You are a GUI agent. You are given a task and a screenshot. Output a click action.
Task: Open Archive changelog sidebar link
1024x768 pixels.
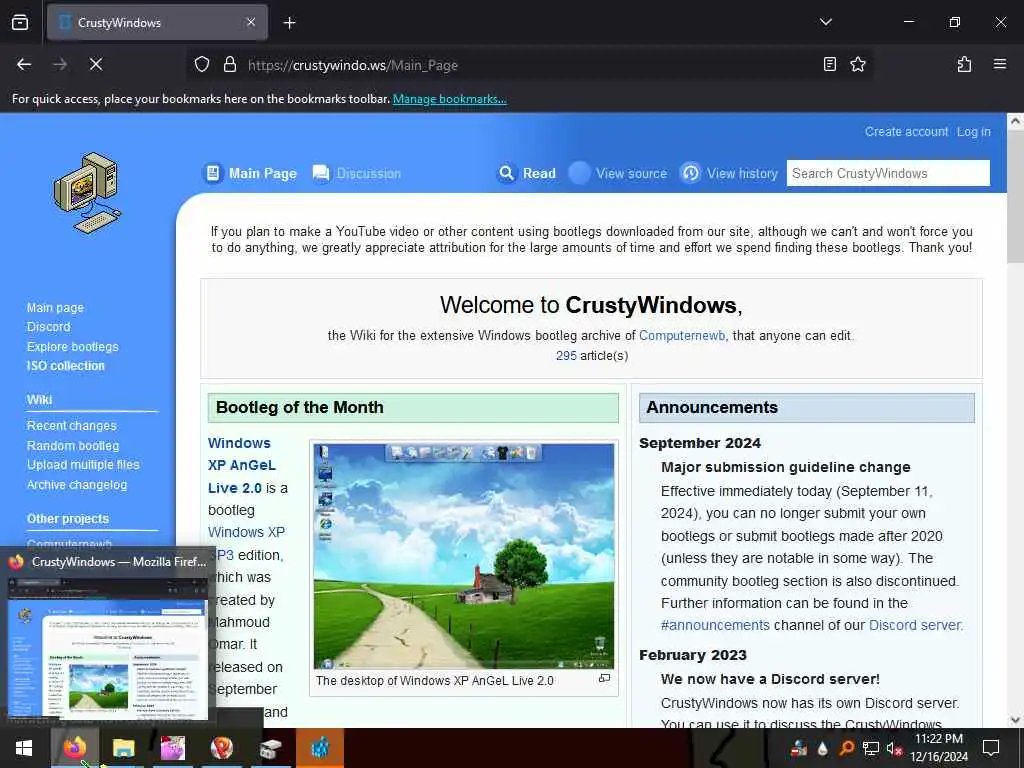76,485
